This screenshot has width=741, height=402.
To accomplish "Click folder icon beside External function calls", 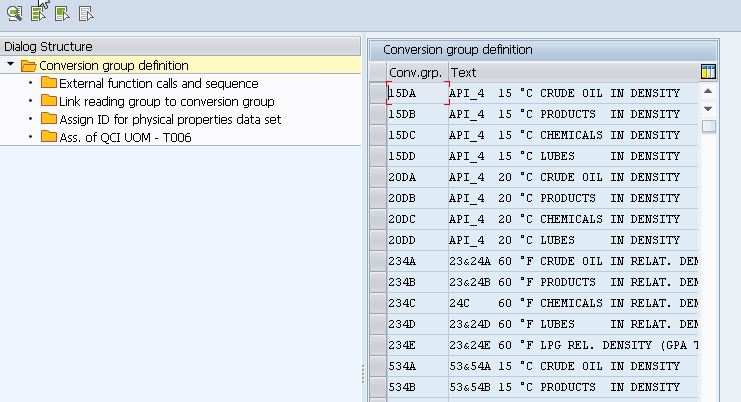I will (x=49, y=83).
